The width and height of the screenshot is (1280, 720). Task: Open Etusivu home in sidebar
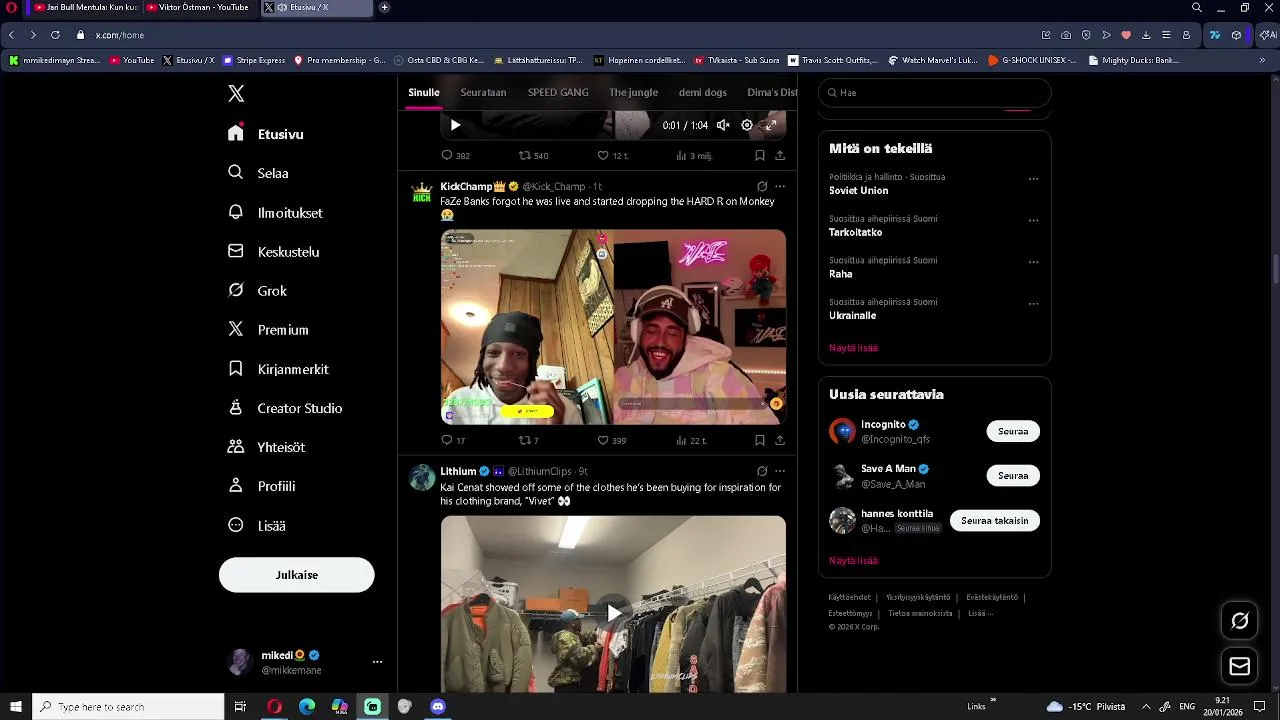tap(265, 134)
